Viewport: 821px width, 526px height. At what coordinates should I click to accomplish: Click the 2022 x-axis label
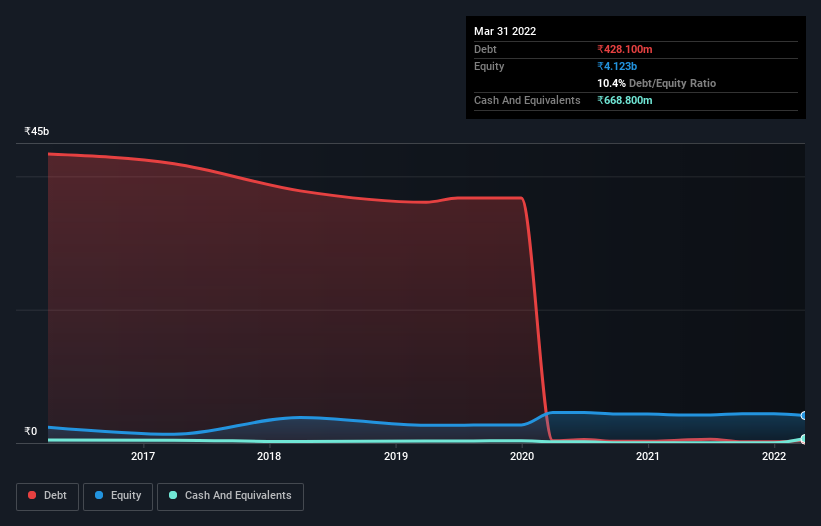coord(774,456)
